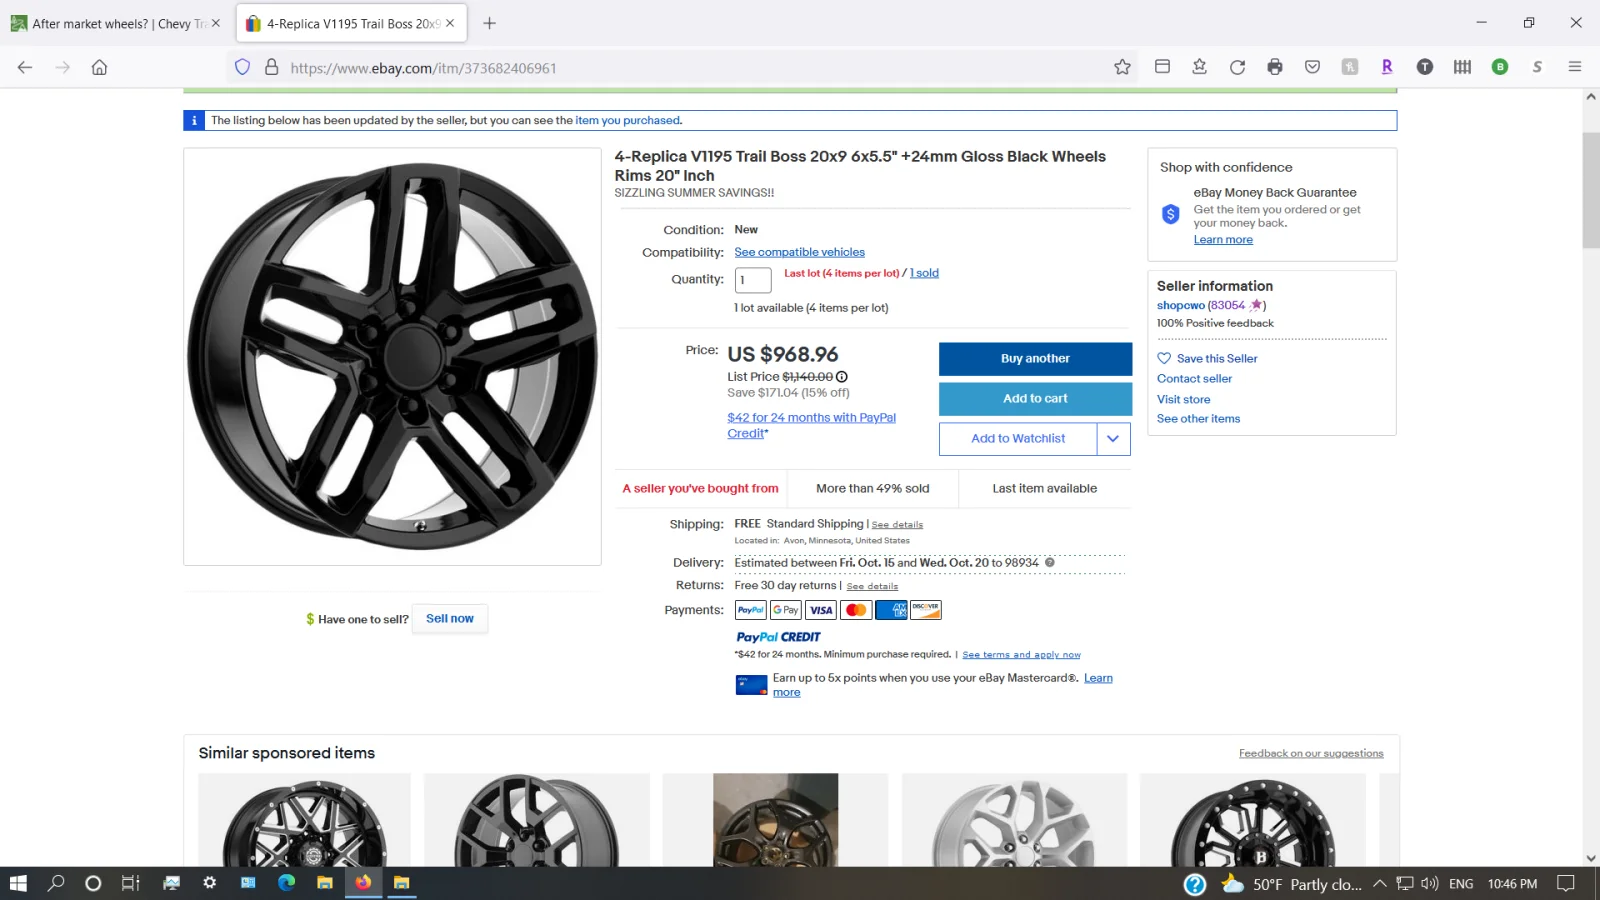
Task: Open the 'See compatible vehicles' link
Action: click(x=799, y=251)
